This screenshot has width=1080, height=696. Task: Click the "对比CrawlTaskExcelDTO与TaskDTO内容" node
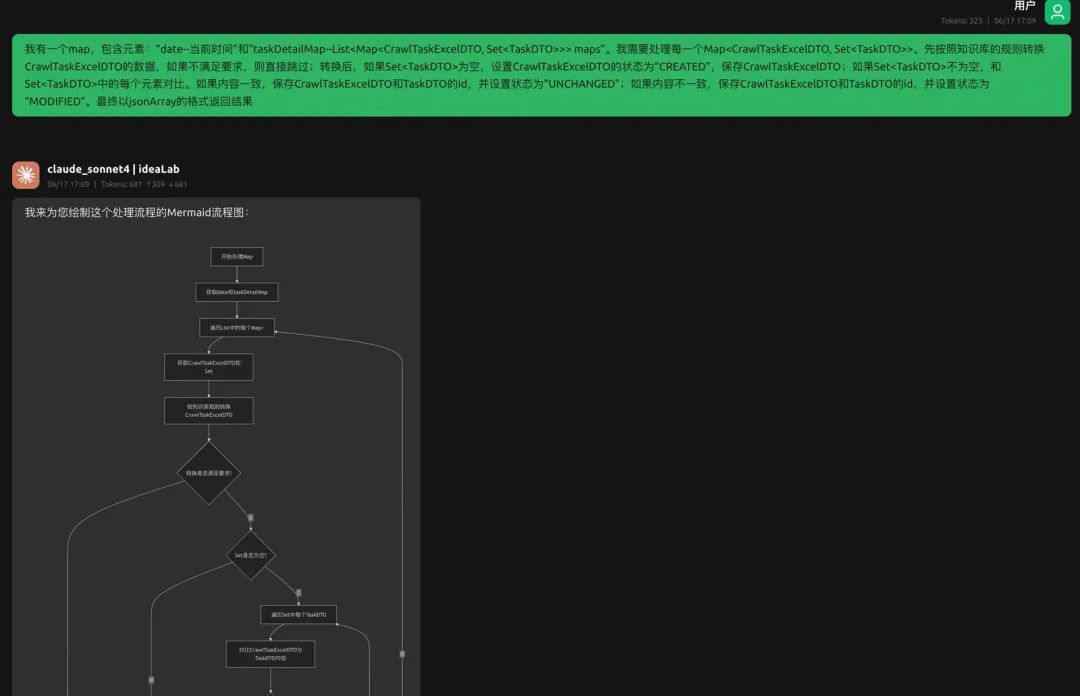pyautogui.click(x=270, y=654)
